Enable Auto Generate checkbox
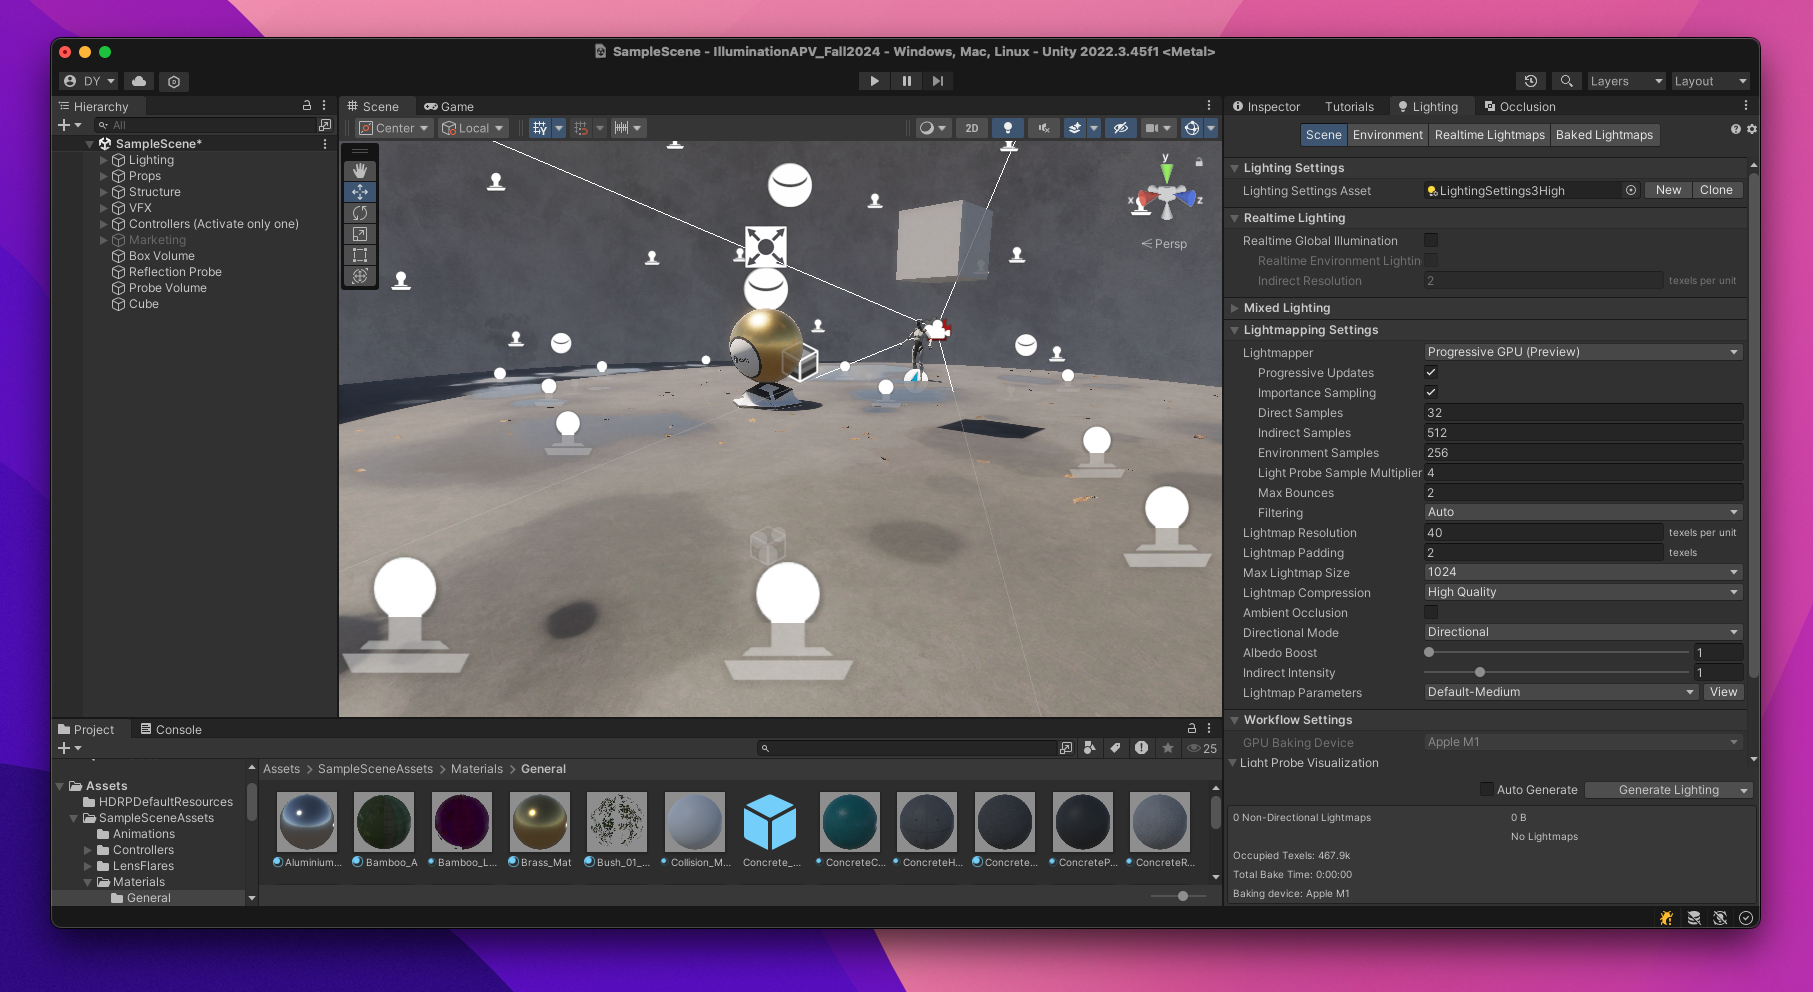The height and width of the screenshot is (992, 1813). pos(1487,789)
